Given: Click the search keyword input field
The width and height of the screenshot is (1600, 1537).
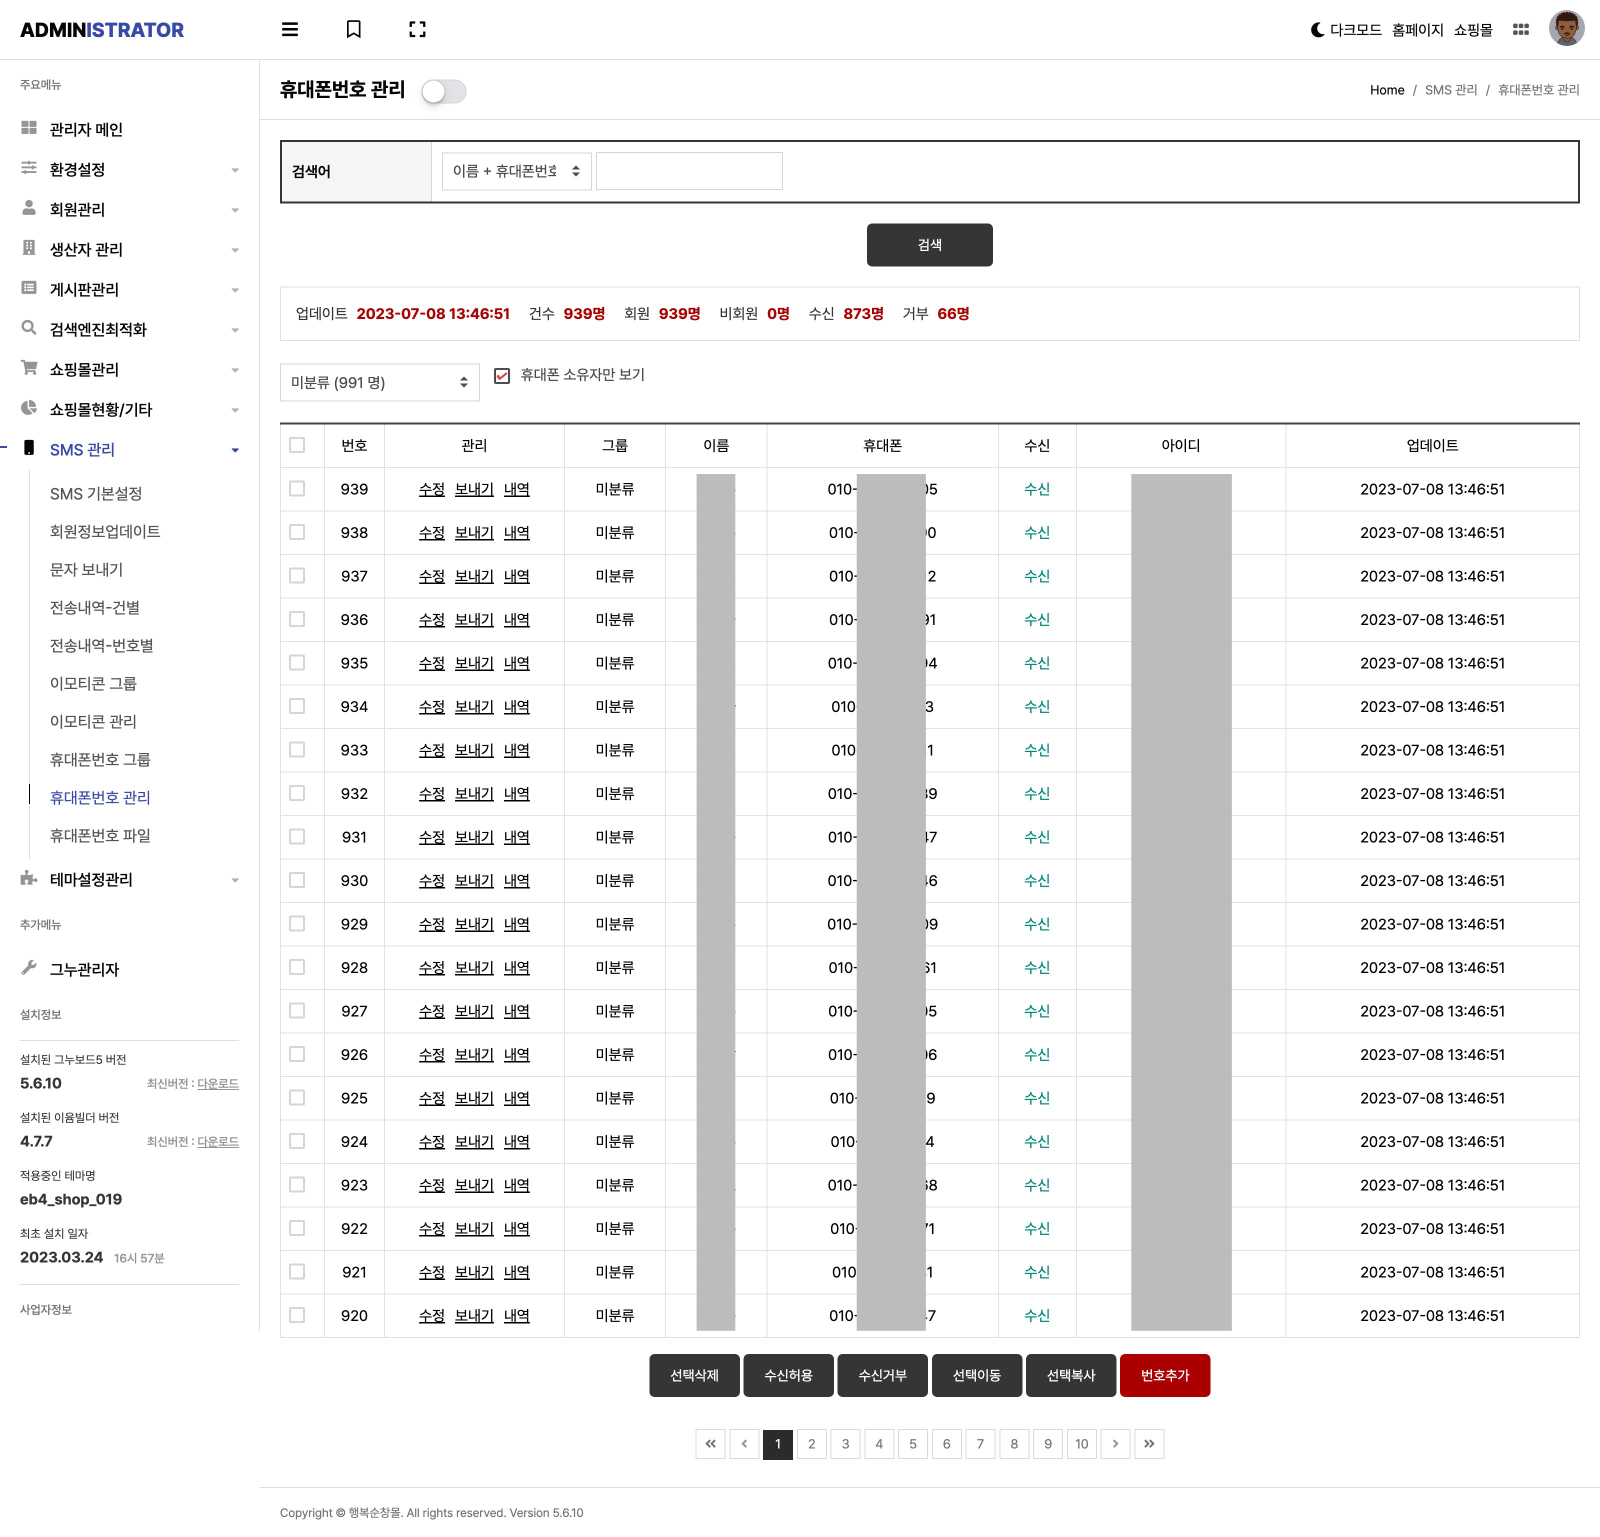Looking at the screenshot, I should 689,171.
